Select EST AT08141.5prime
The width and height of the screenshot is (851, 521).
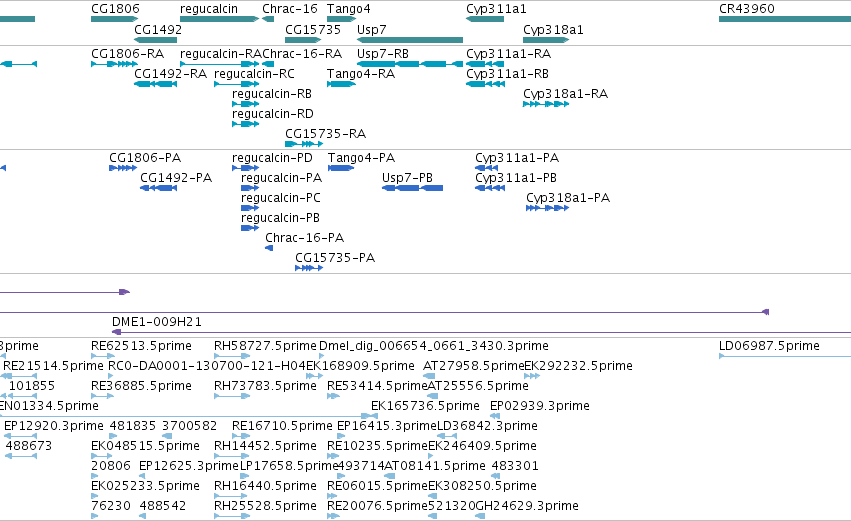[435, 466]
